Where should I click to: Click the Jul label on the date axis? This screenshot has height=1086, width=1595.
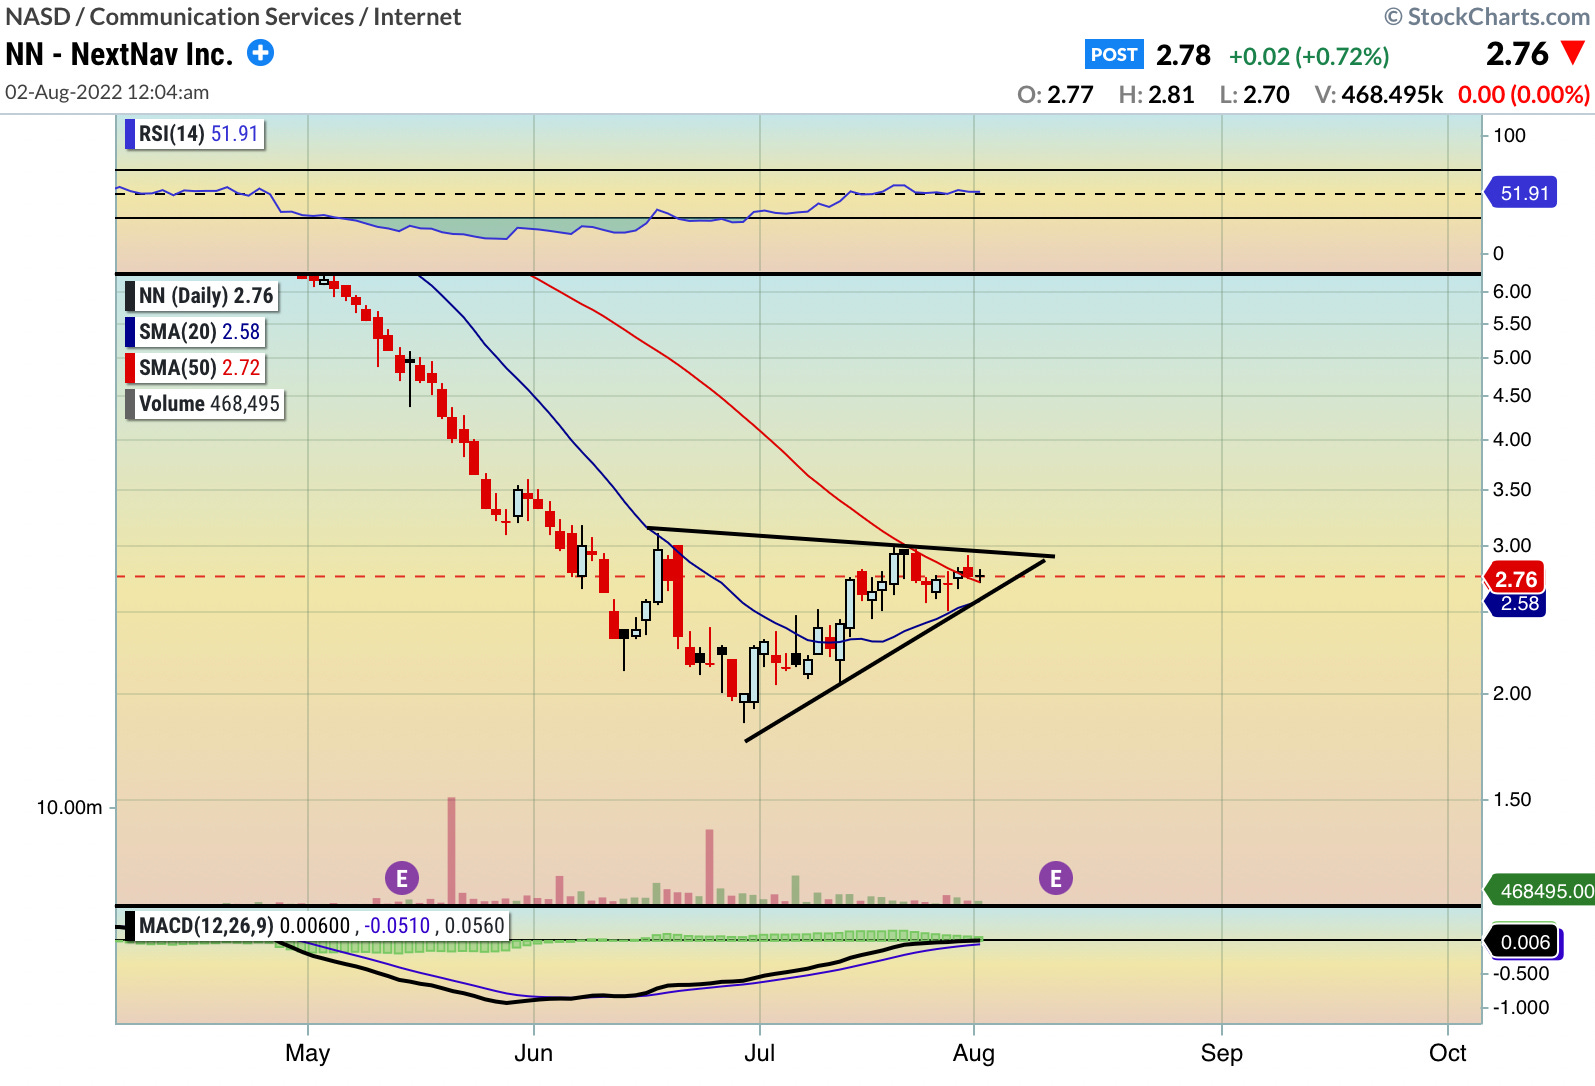coord(759,1053)
